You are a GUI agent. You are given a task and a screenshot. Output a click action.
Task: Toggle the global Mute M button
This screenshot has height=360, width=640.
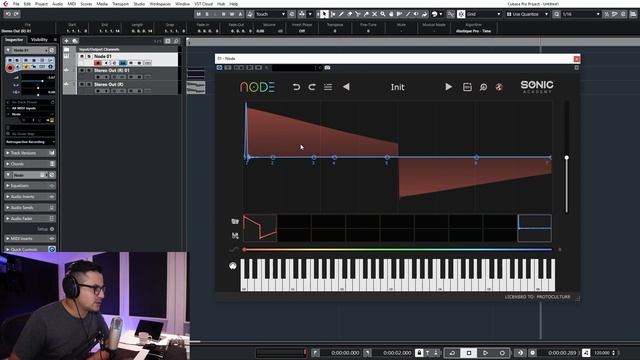[x=199, y=14]
